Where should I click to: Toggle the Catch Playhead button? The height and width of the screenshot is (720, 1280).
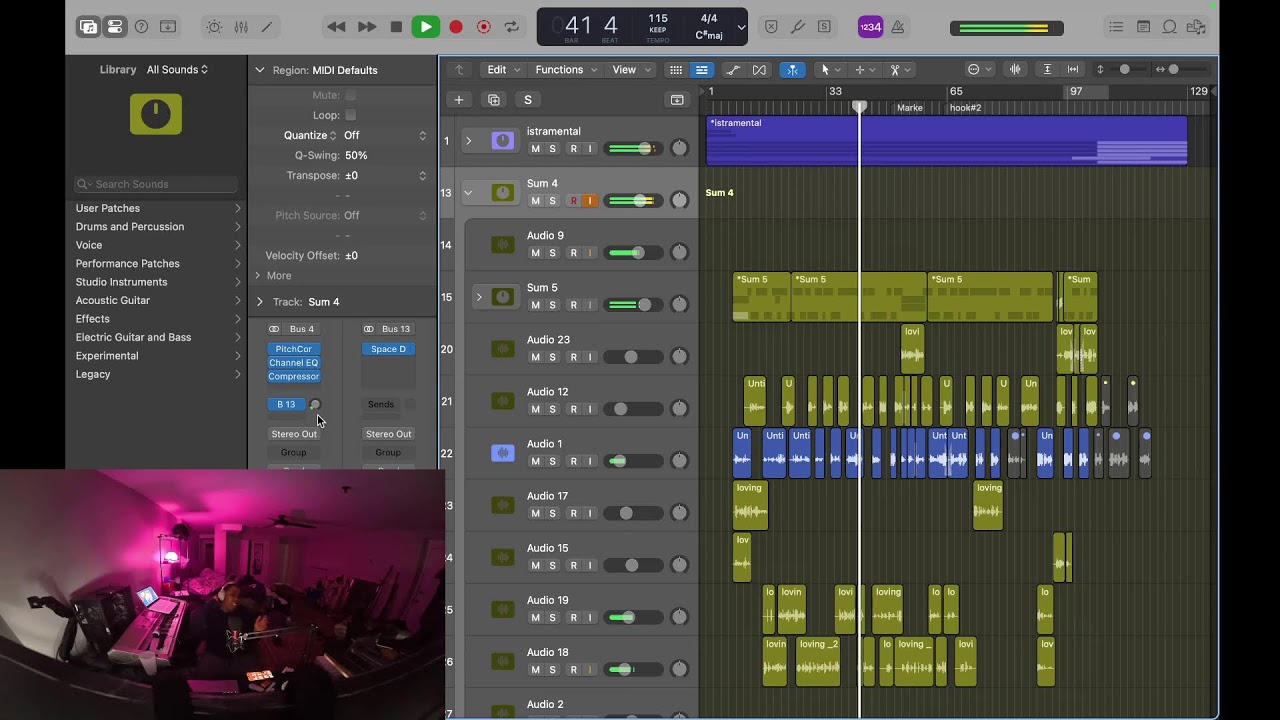(x=792, y=70)
